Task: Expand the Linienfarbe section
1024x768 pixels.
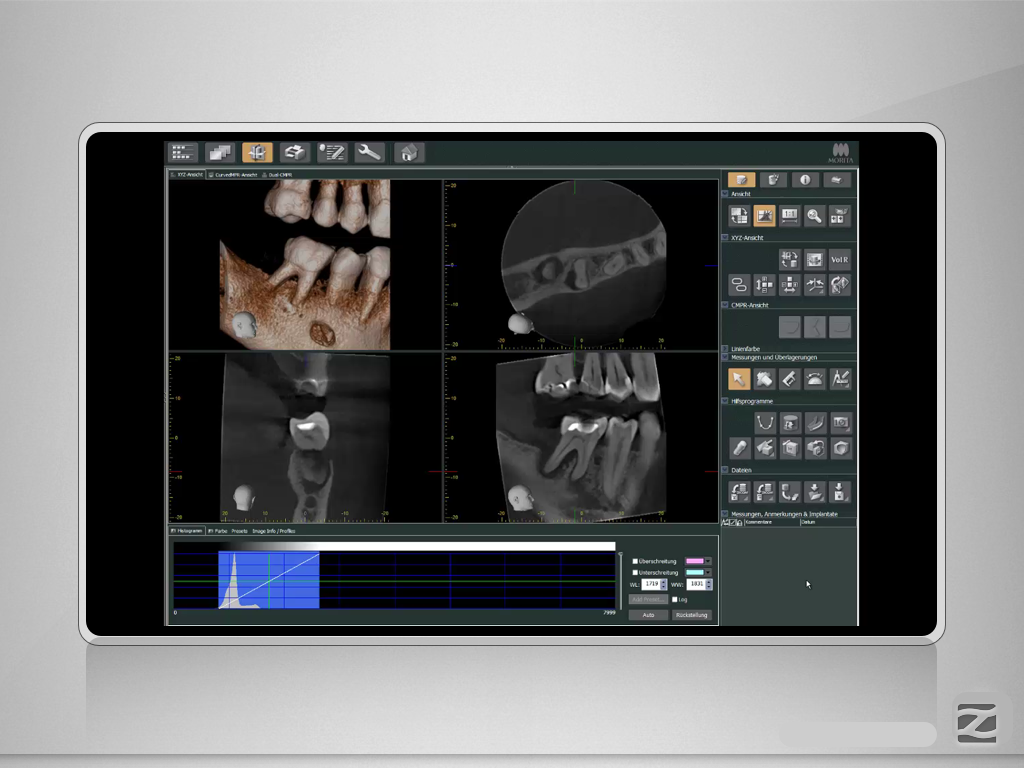Action: click(x=725, y=349)
